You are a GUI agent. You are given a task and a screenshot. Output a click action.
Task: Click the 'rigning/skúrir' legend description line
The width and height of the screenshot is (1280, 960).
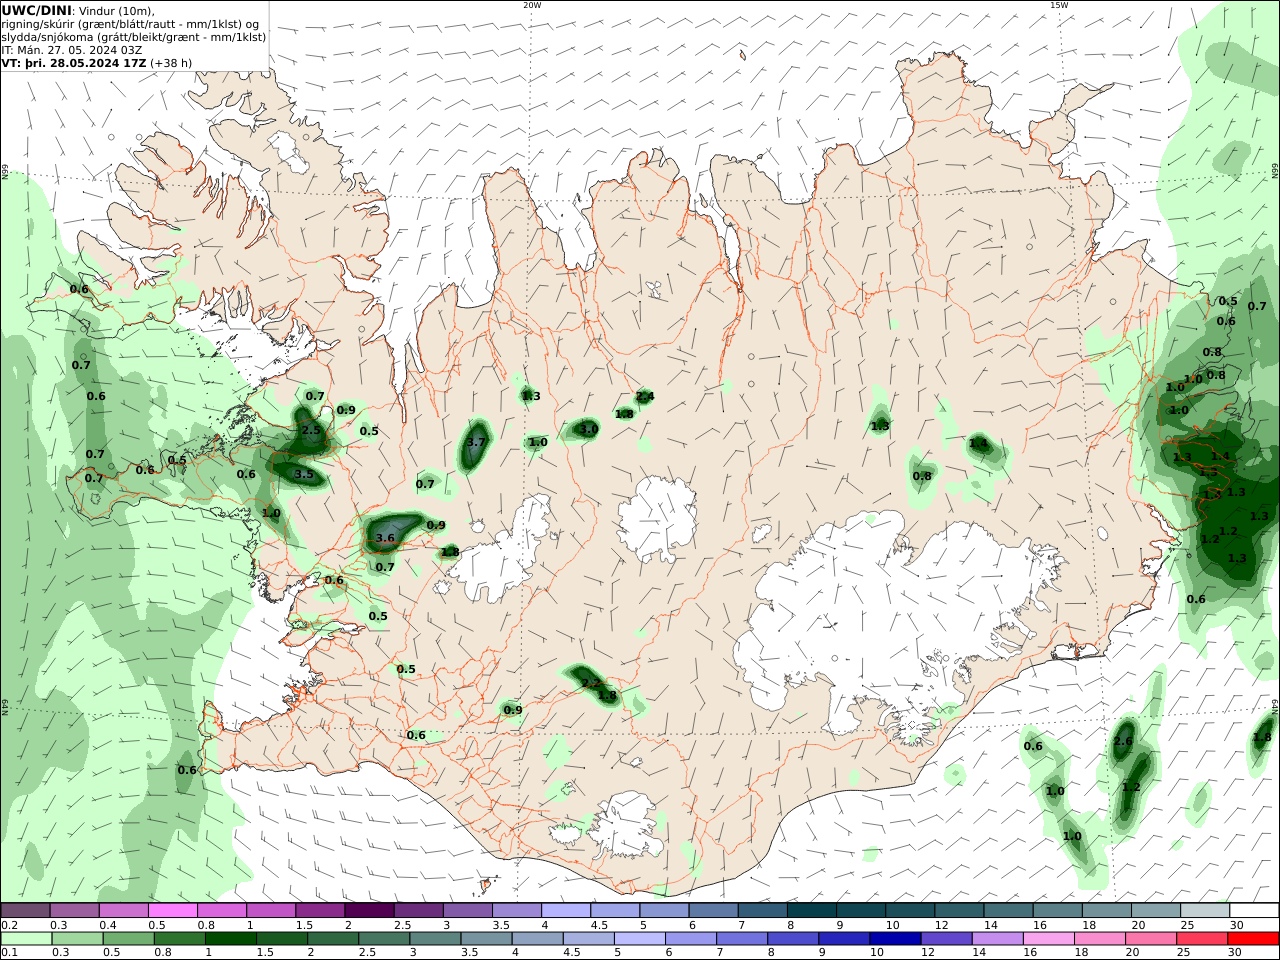(x=131, y=24)
